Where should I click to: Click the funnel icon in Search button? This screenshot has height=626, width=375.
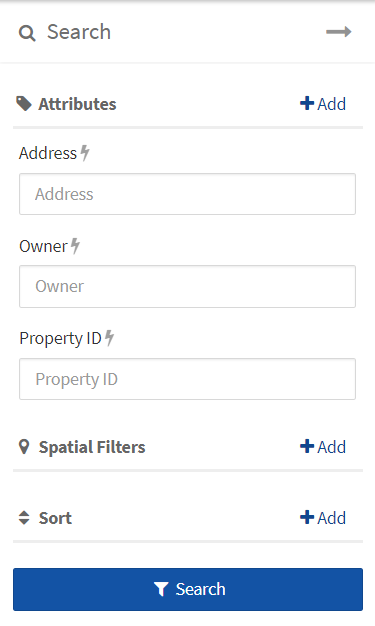[x=161, y=589]
